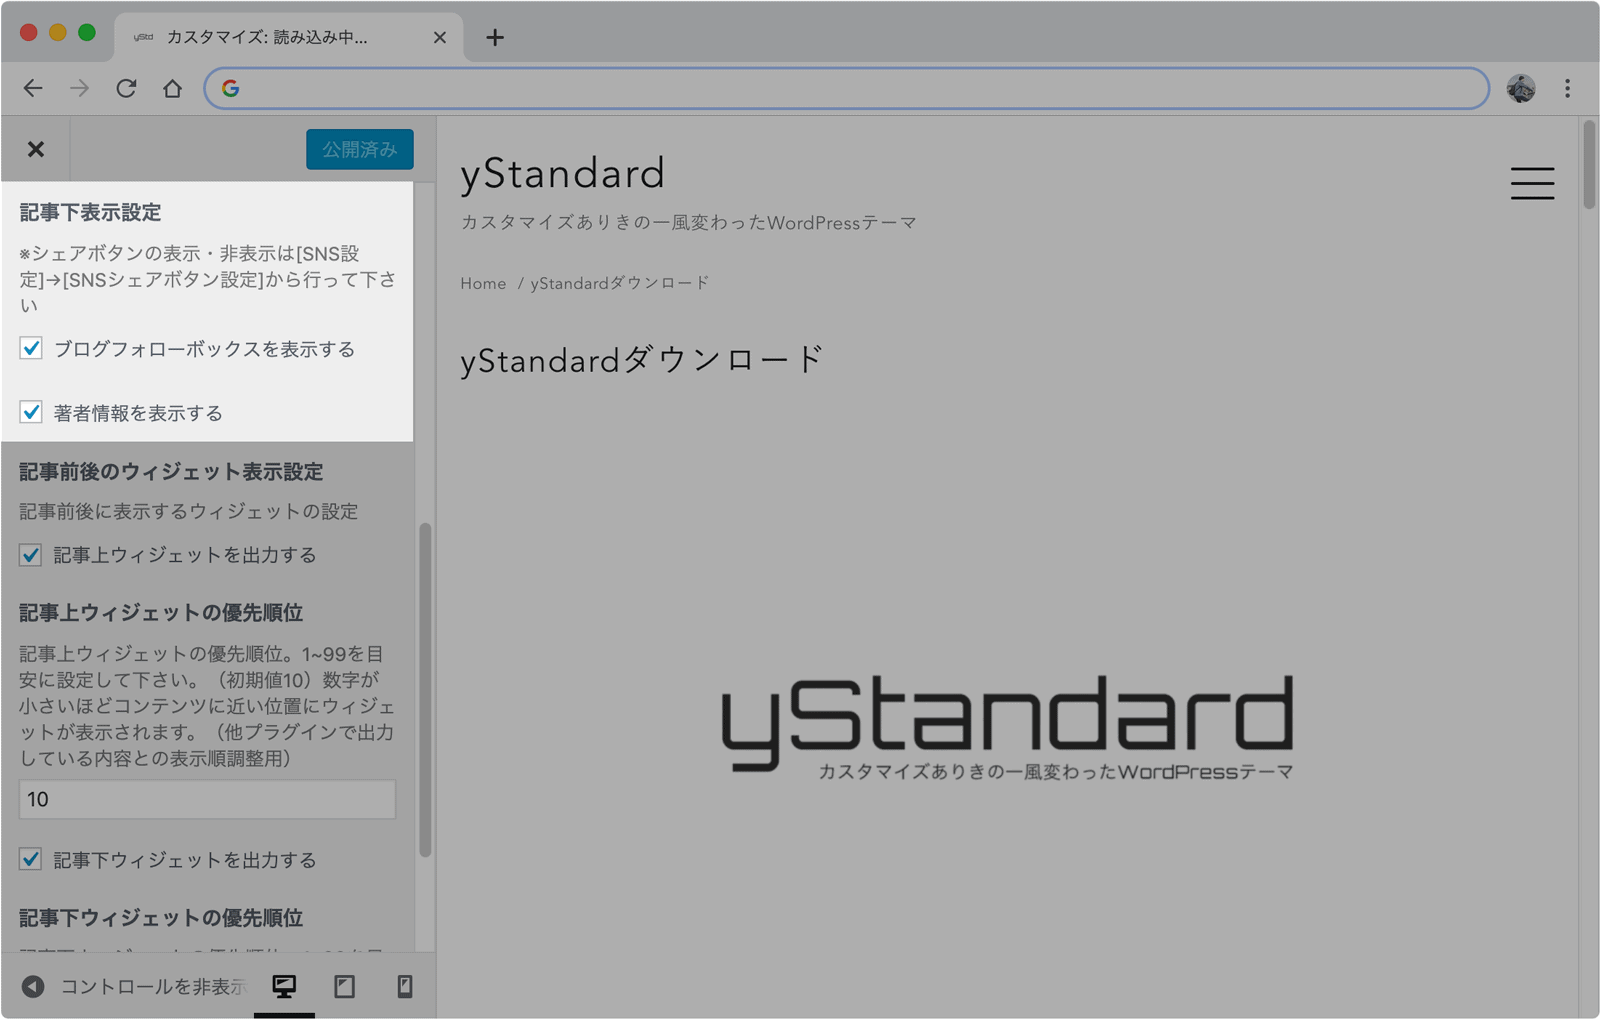
Task: Click the customizer panel scrollbar
Action: [x=425, y=689]
